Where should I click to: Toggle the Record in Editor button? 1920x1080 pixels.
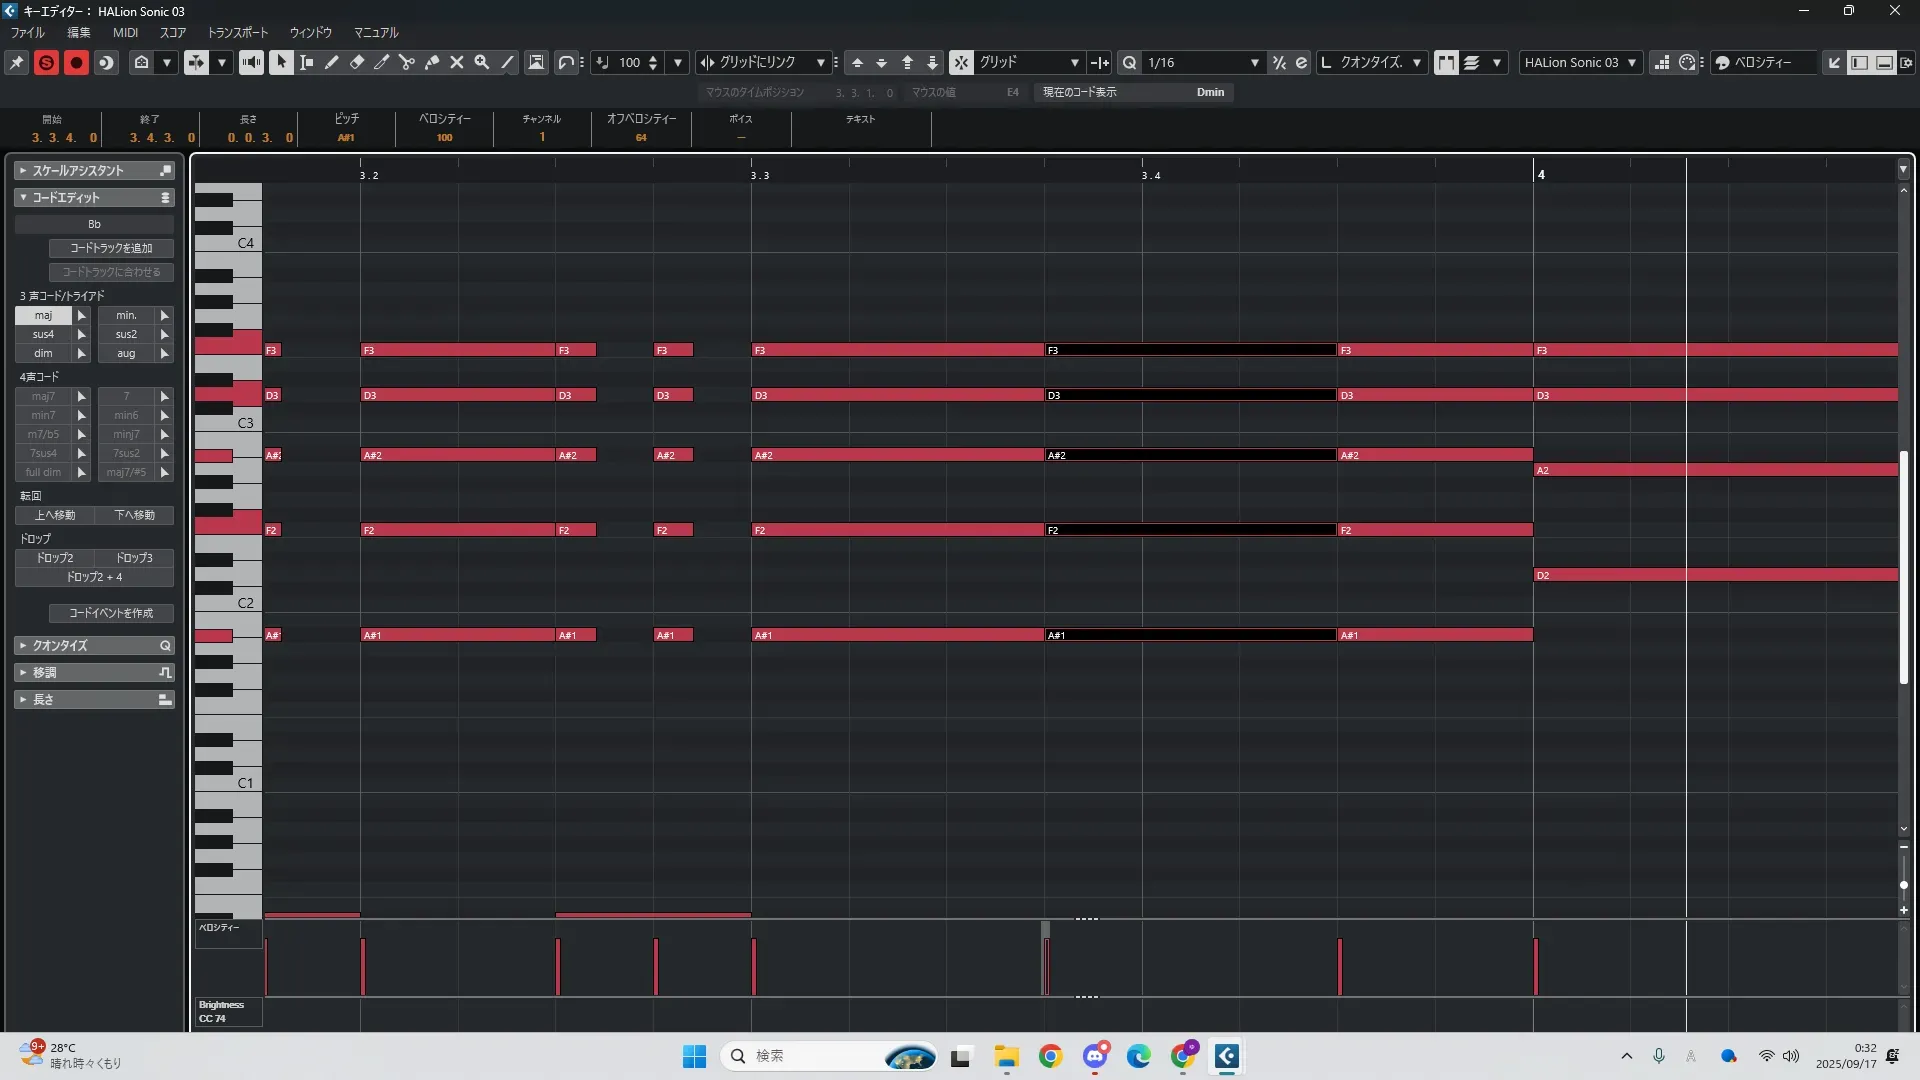76,62
